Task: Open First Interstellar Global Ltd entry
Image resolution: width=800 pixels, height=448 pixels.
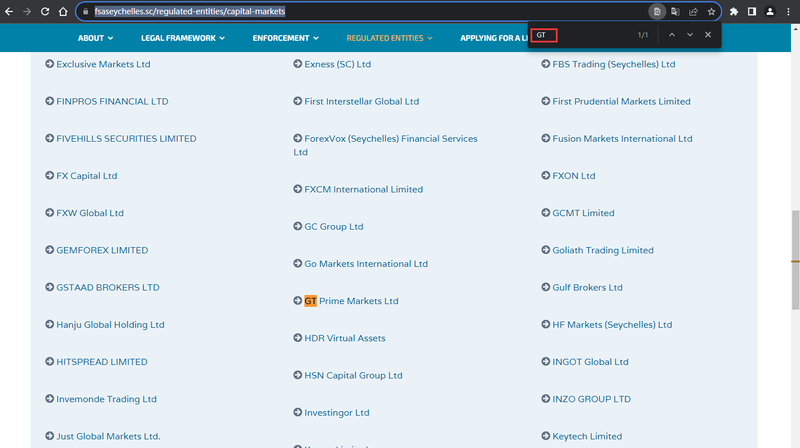Action: pos(361,102)
